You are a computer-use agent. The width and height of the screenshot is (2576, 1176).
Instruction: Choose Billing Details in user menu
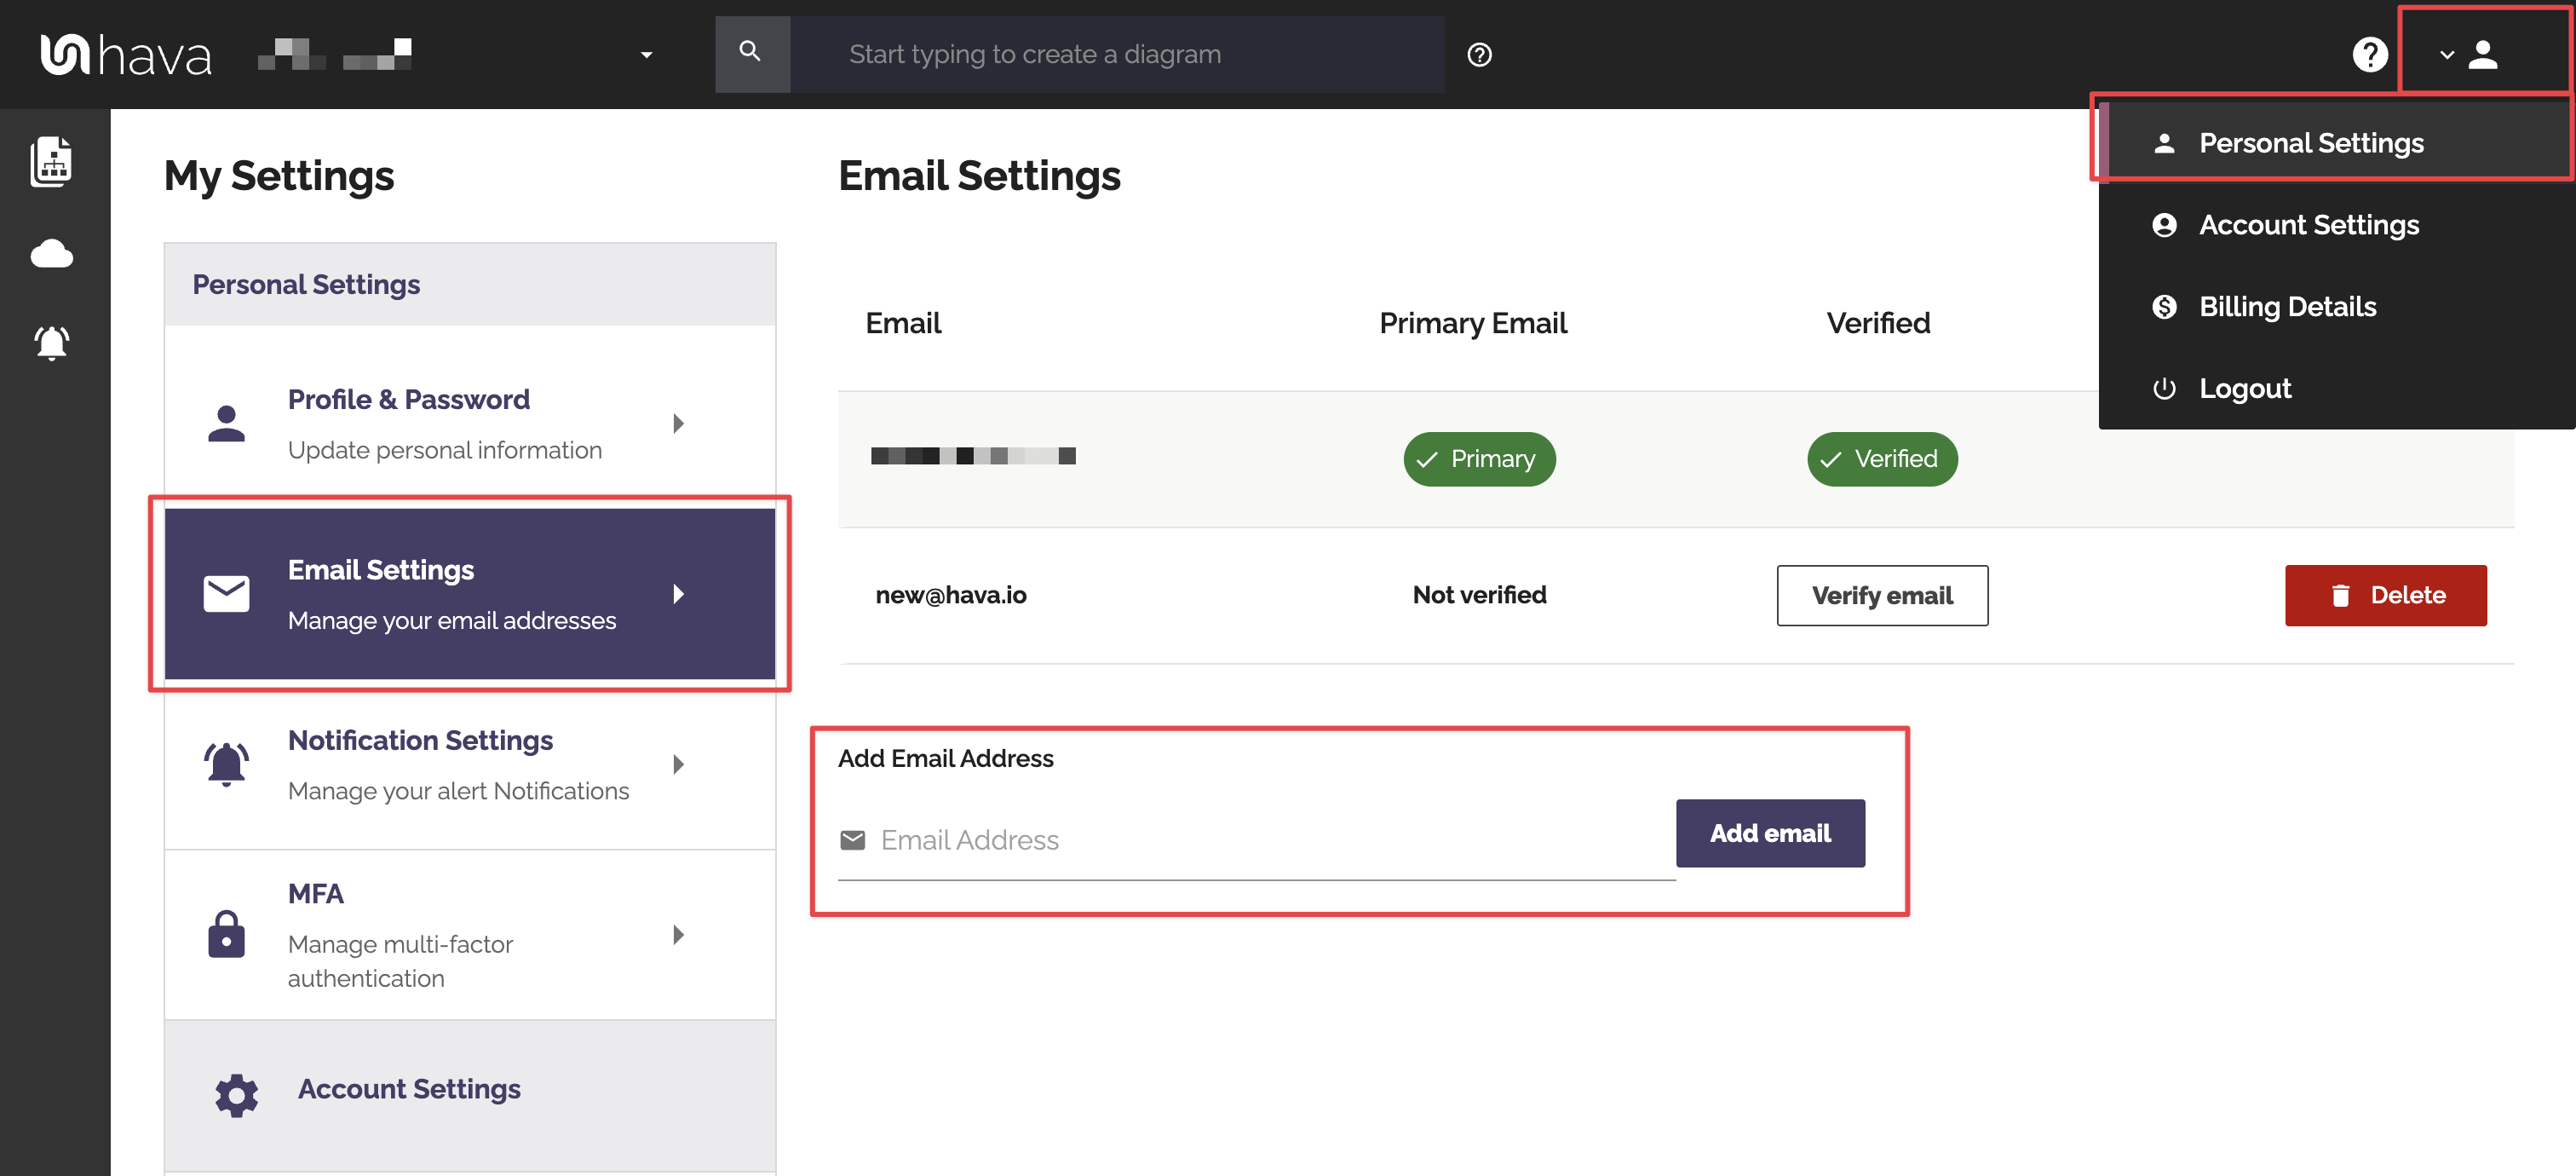pos(2286,307)
